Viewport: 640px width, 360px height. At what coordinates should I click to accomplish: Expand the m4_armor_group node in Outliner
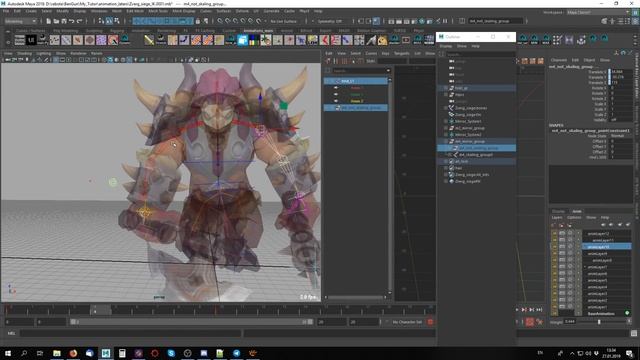click(x=446, y=141)
